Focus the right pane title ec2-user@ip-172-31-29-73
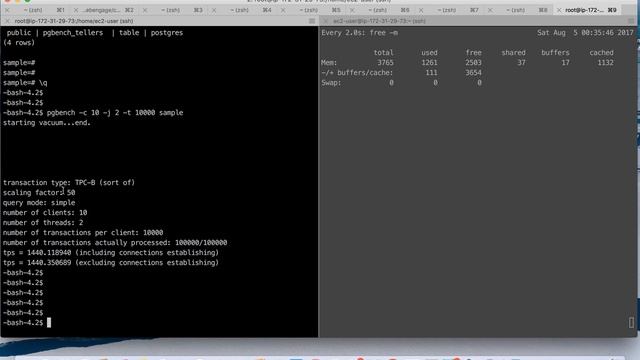 click(379, 21)
